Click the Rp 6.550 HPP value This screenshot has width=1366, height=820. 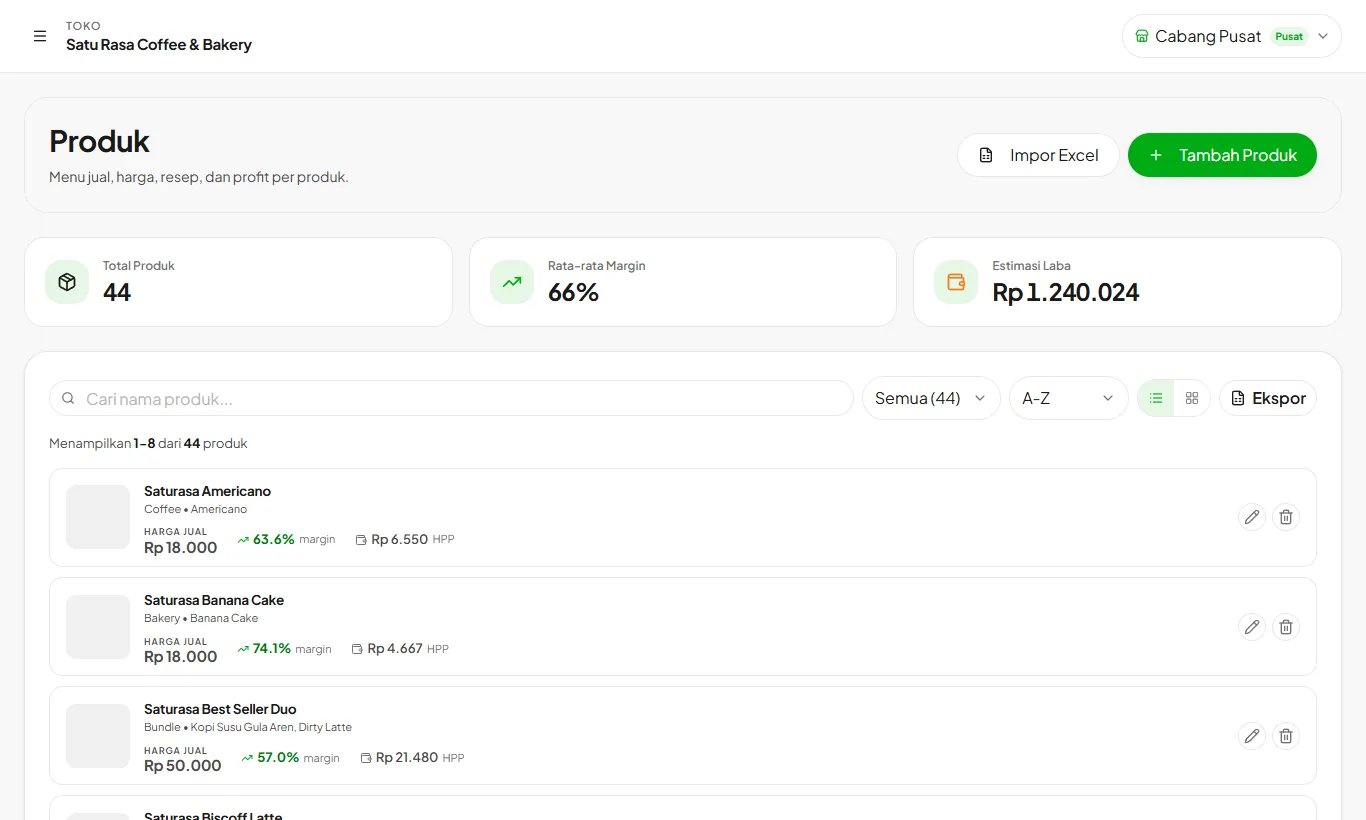400,539
